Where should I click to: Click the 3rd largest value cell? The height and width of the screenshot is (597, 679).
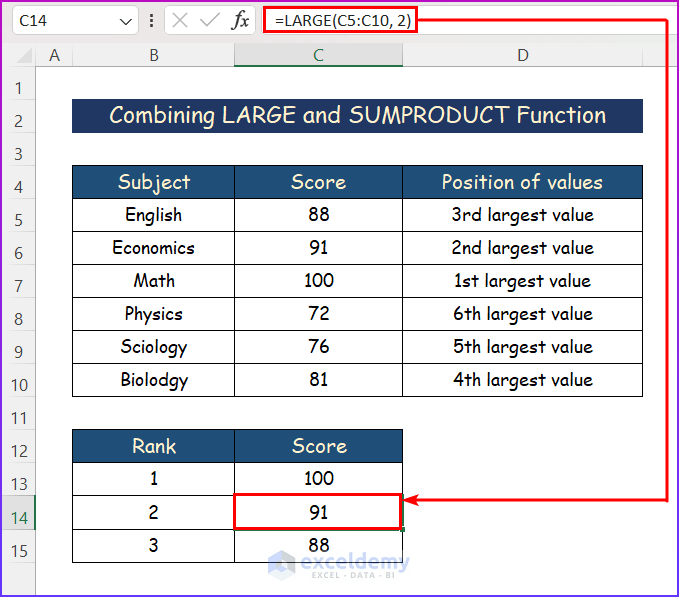click(523, 215)
